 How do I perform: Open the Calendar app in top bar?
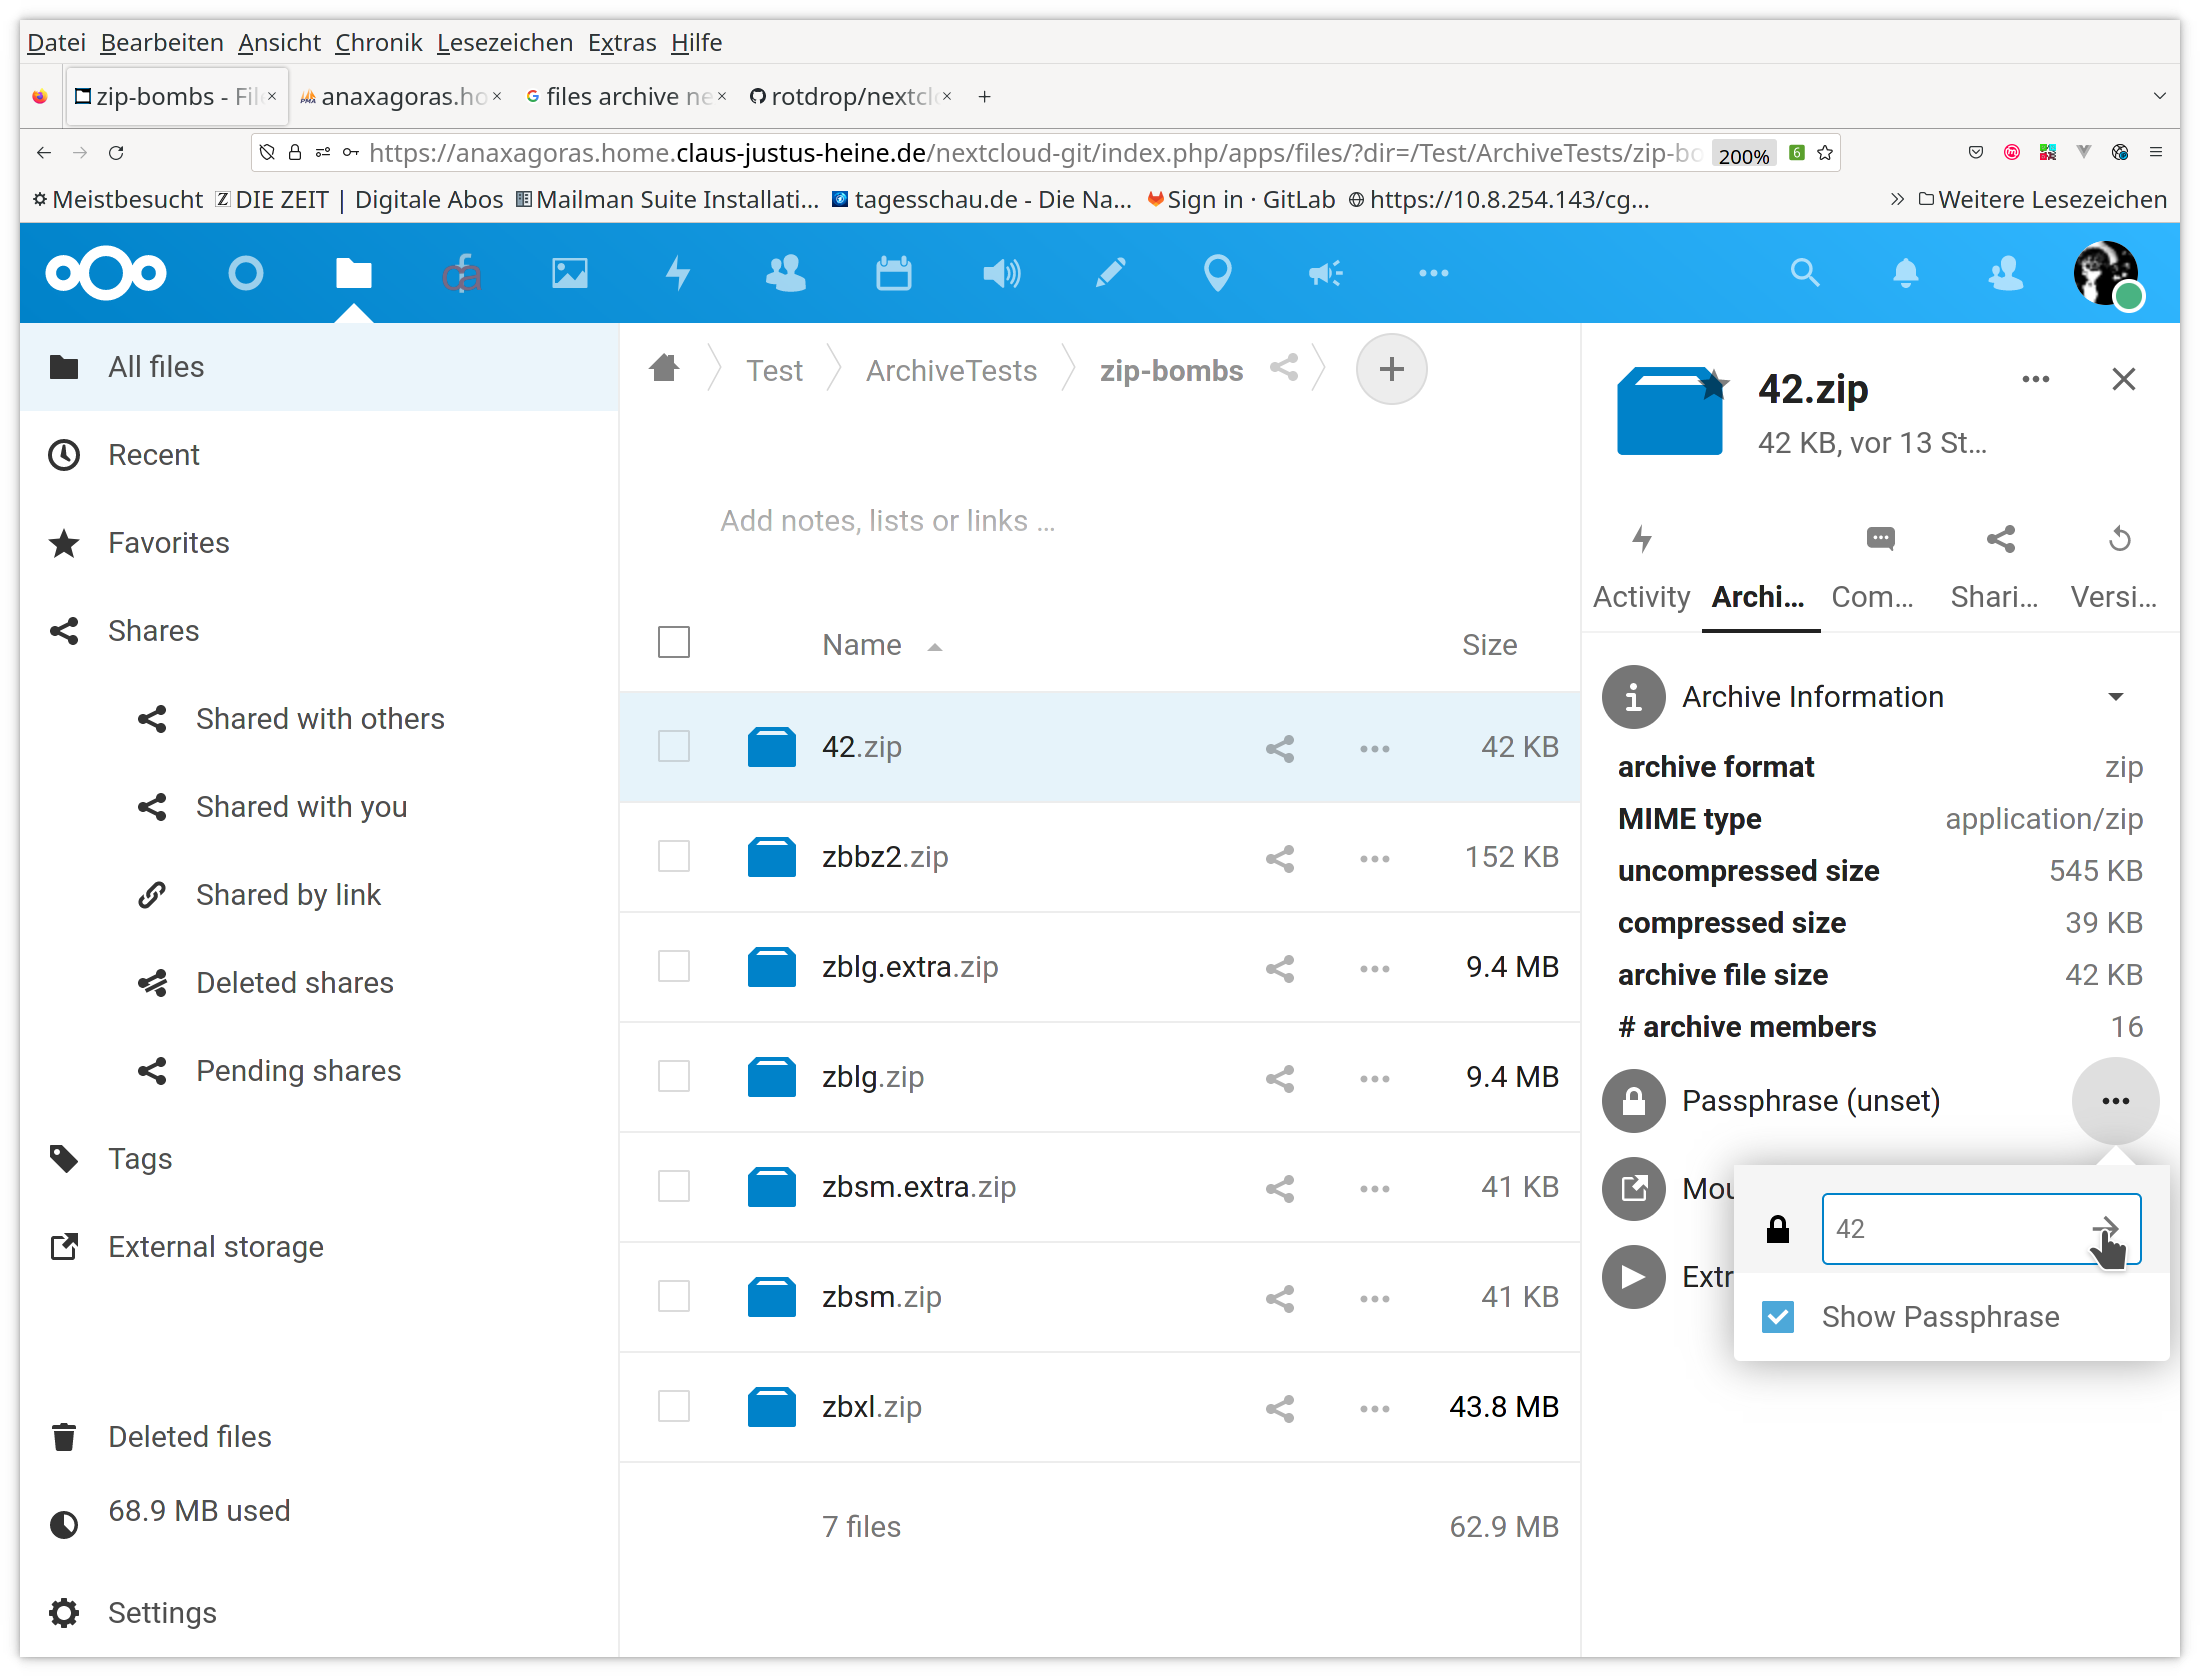pyautogui.click(x=893, y=273)
